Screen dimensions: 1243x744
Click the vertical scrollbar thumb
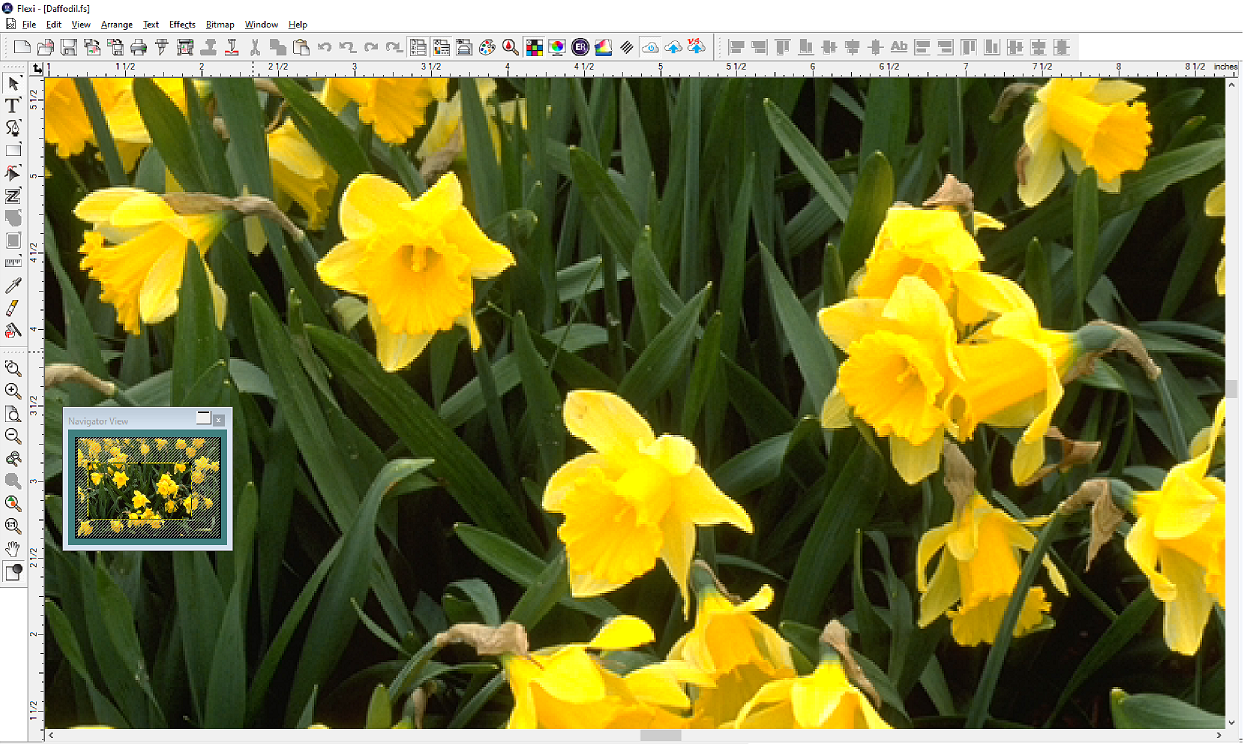[1233, 389]
